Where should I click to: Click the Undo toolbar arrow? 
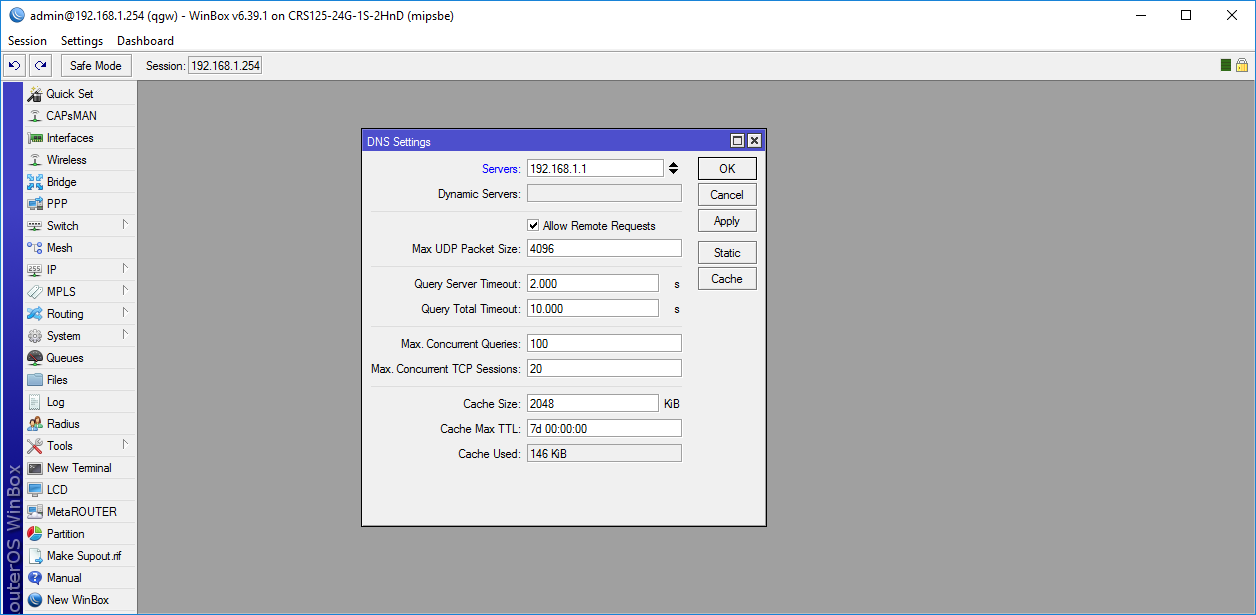(14, 66)
